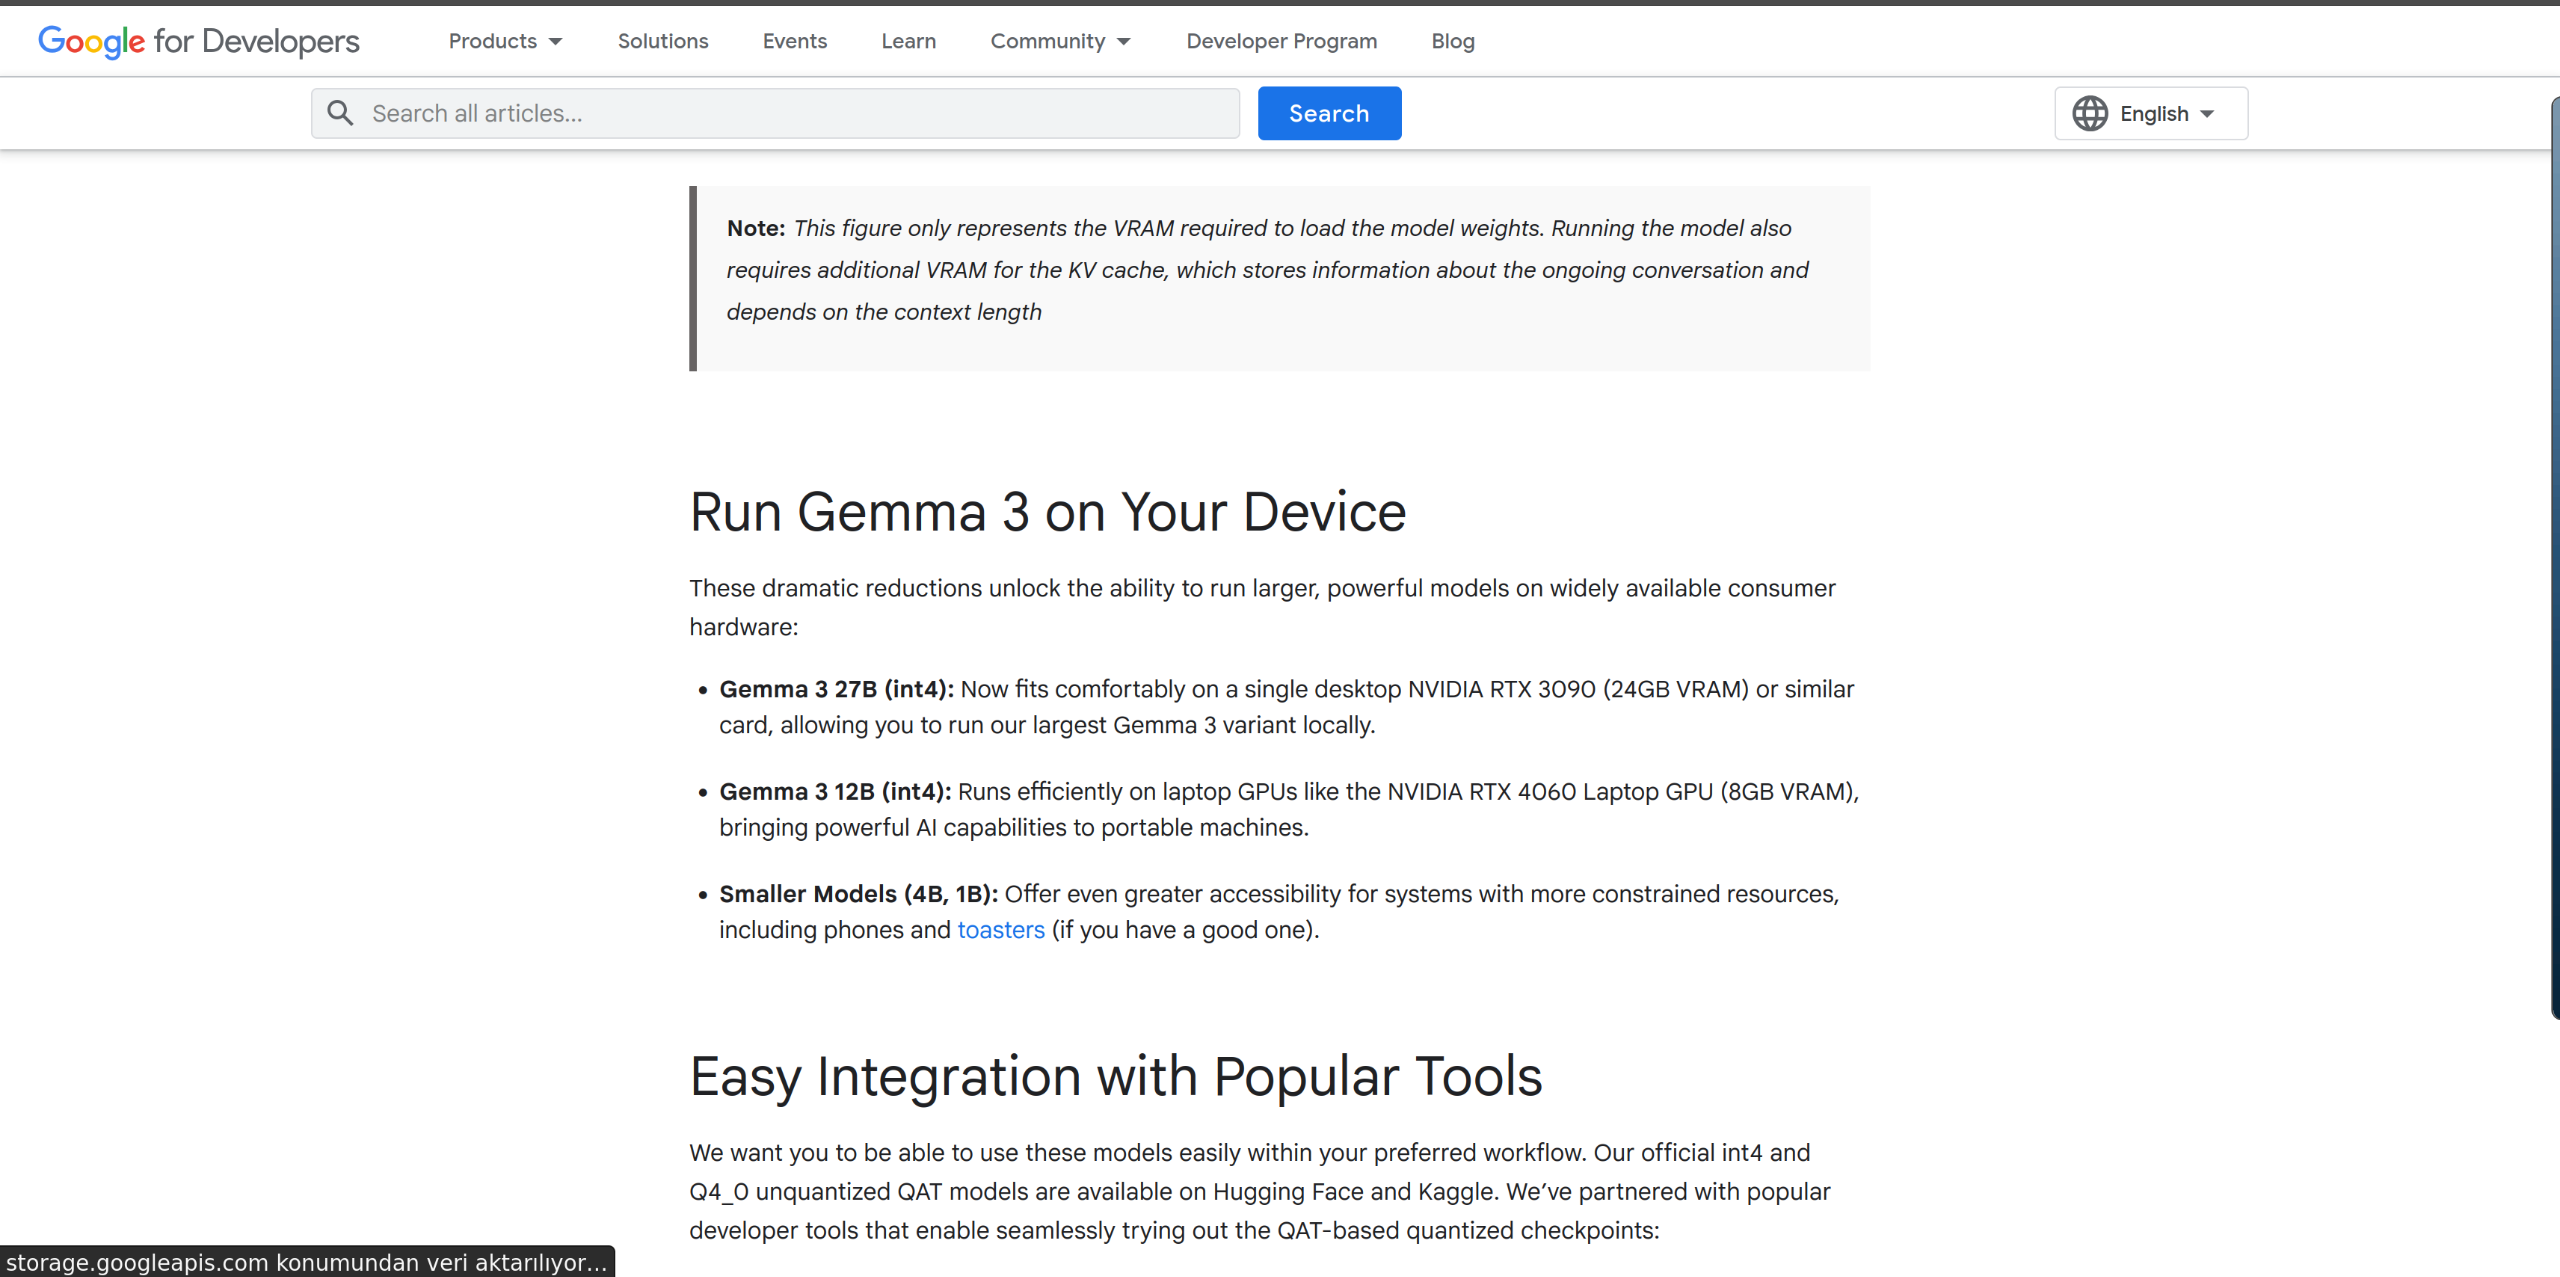The width and height of the screenshot is (2560, 1277).
Task: Click the English selector caret arrow
Action: [x=2207, y=114]
